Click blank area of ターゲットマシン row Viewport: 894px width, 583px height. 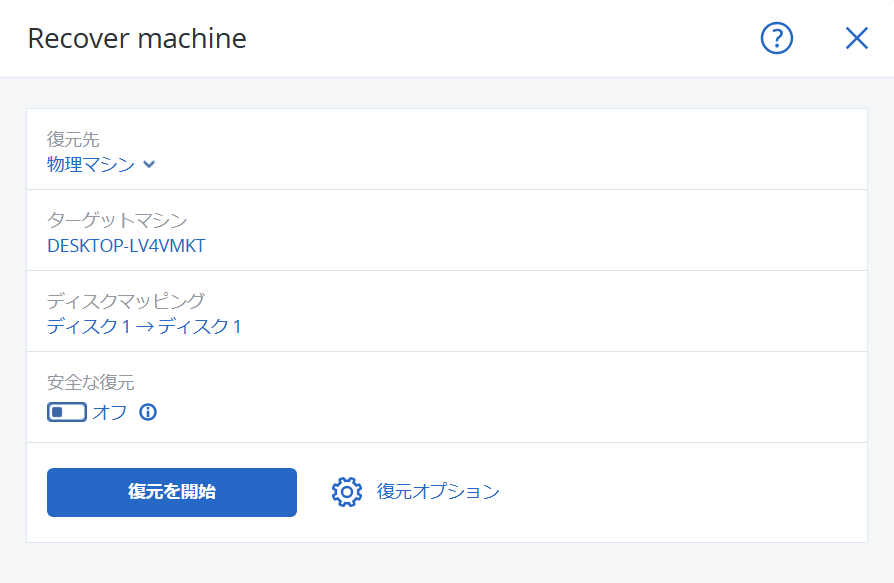pyautogui.click(x=536, y=230)
